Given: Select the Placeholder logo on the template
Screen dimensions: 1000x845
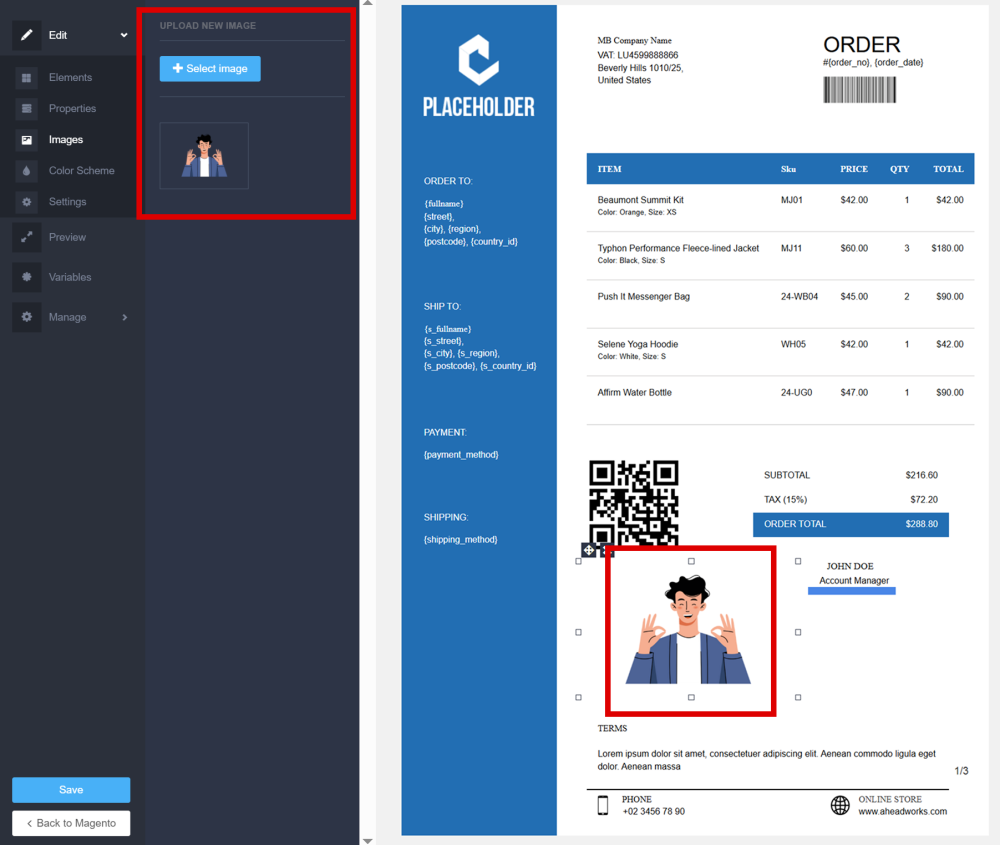Looking at the screenshot, I should tap(478, 76).
